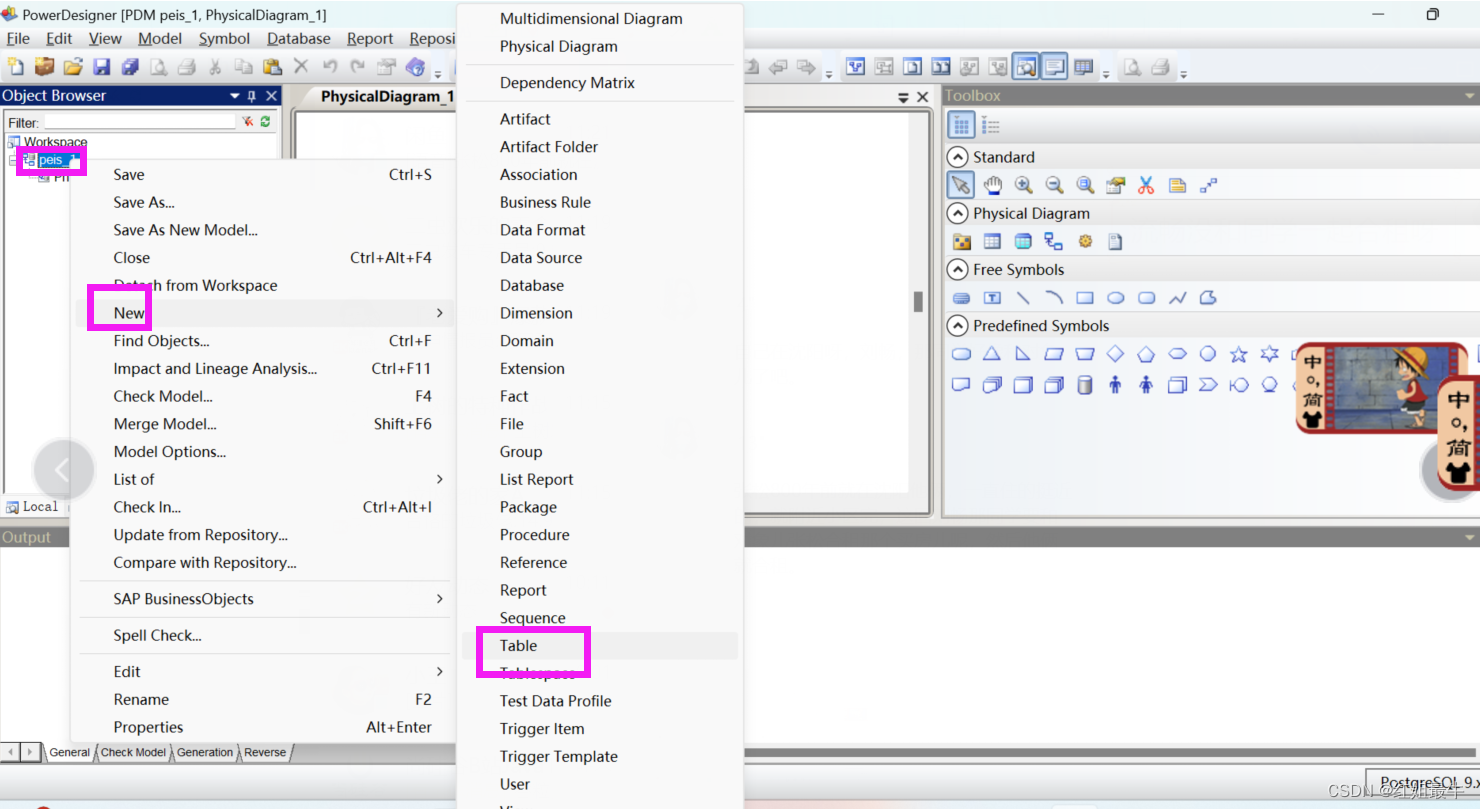
Task: Choose Table from the New submenu
Action: tap(518, 646)
